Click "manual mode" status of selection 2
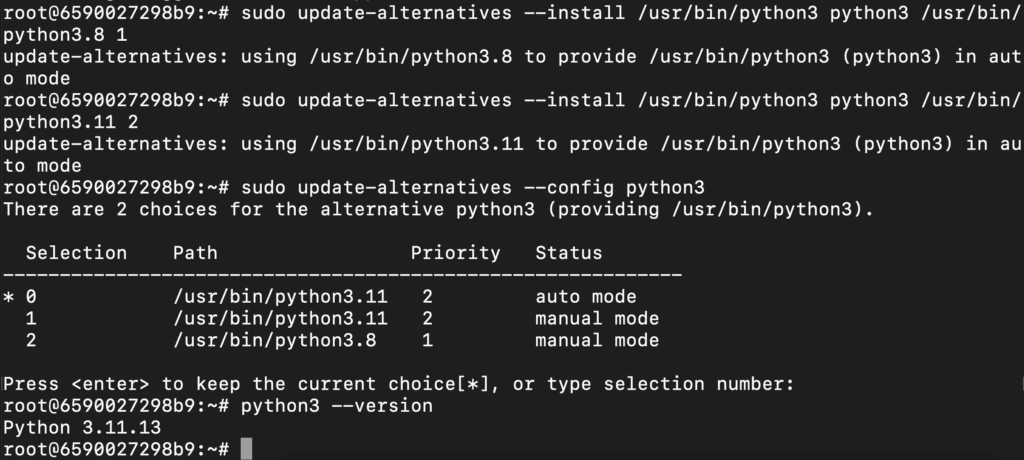Screen dimensions: 1024x460 tap(596, 341)
